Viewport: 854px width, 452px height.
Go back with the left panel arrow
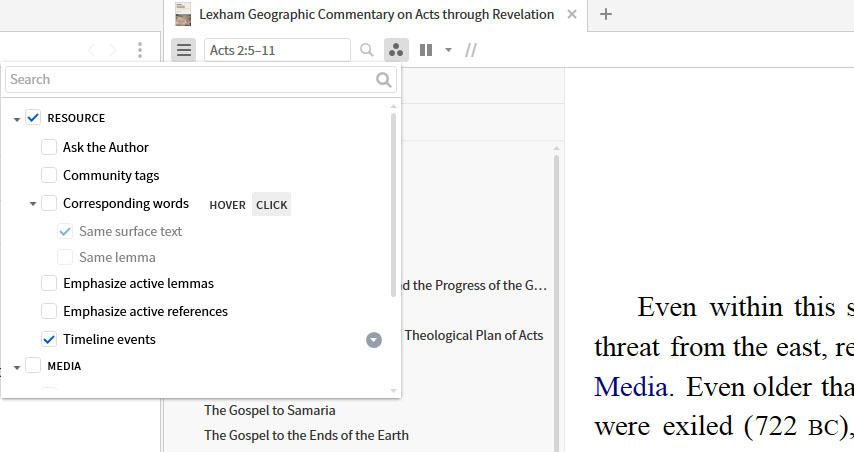(91, 50)
